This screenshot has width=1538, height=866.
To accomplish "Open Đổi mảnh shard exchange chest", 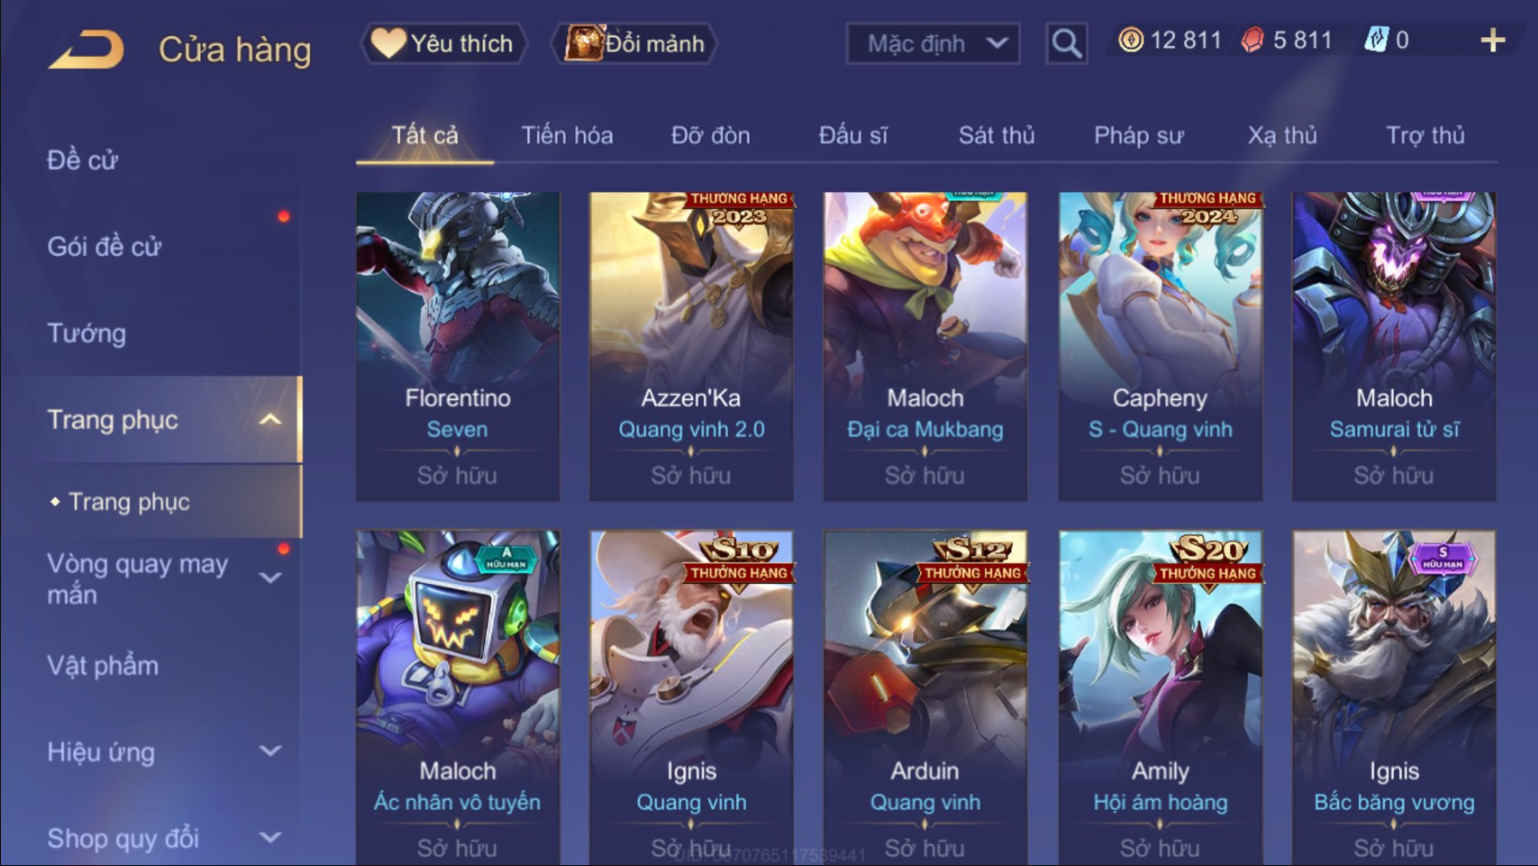I will pyautogui.click(x=634, y=43).
